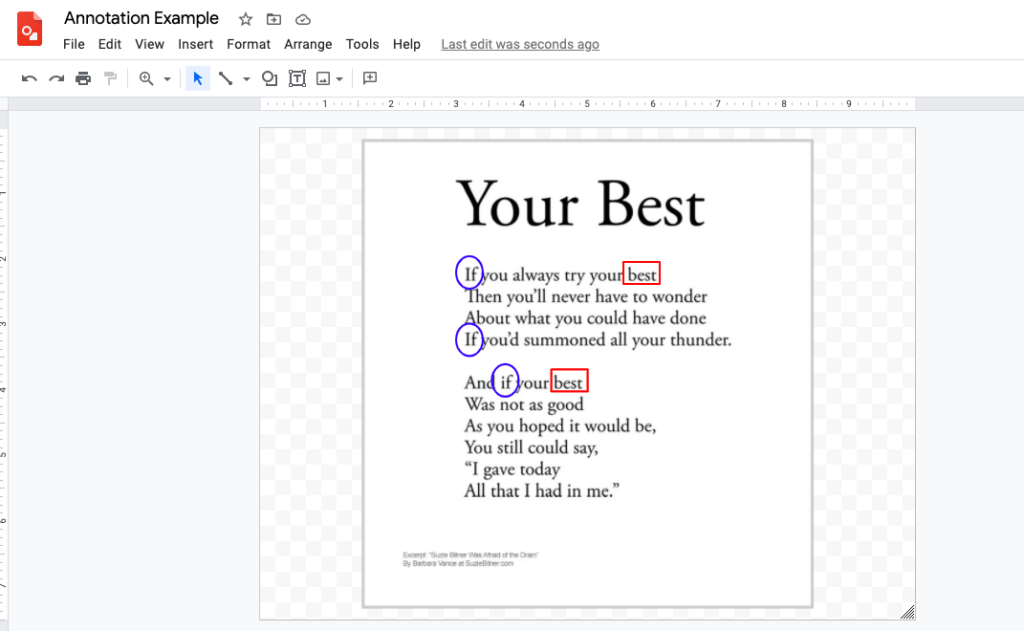Open the line type dropdown arrow
This screenshot has width=1024, height=631.
tap(246, 79)
